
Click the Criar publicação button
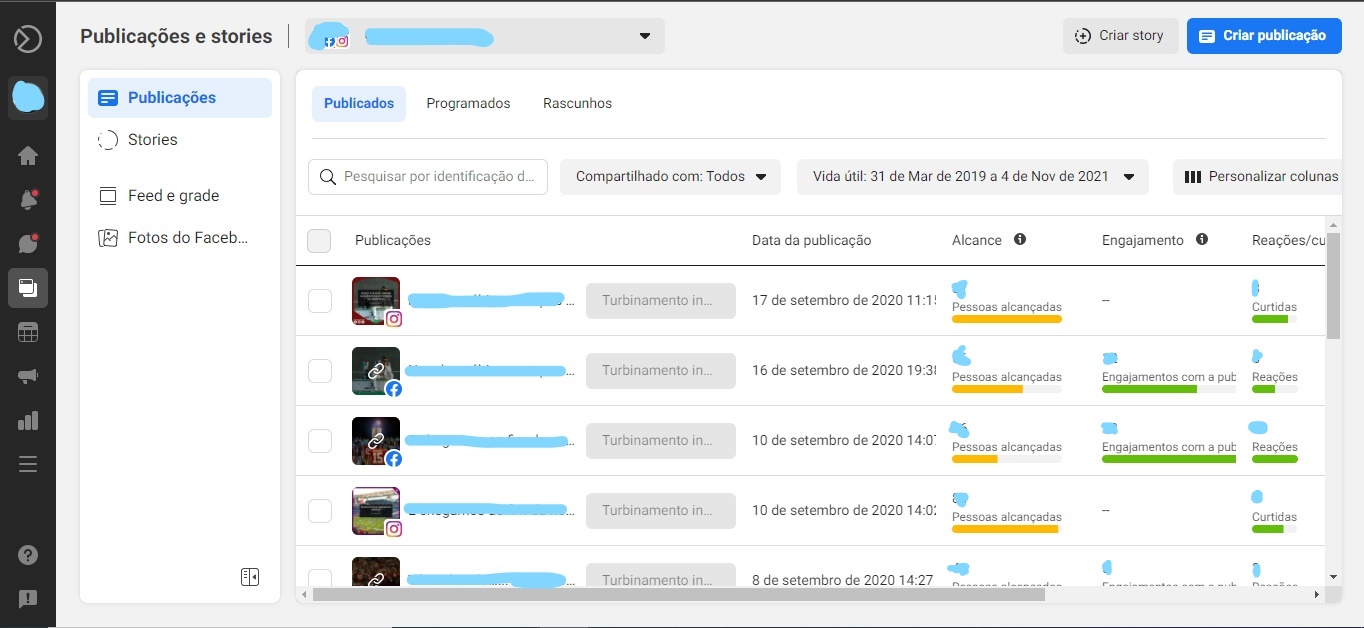[x=1263, y=35]
